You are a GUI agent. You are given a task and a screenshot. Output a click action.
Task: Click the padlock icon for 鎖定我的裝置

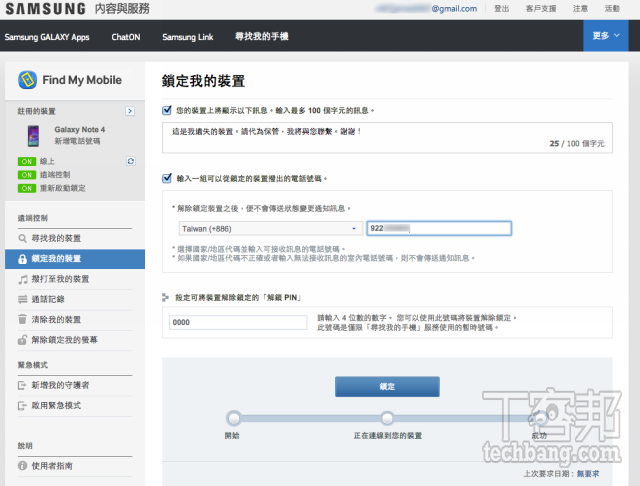22,259
